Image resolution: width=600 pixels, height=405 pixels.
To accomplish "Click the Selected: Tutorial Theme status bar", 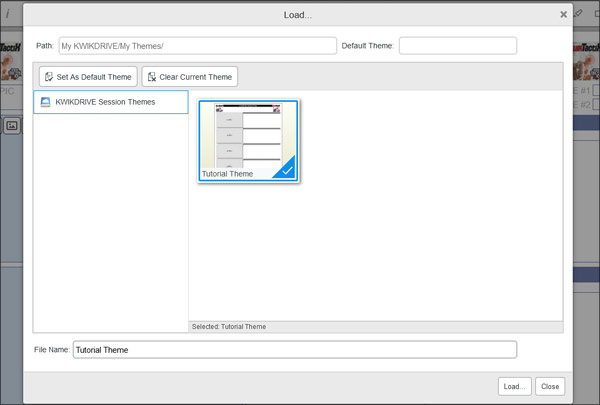I will coord(375,326).
